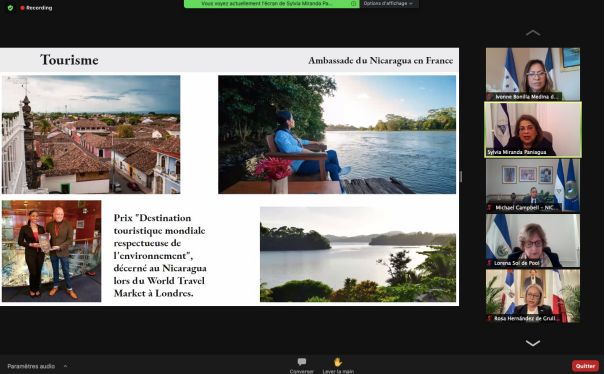Open Paramètres audio settings
This screenshot has height=374, width=605.
(31, 366)
